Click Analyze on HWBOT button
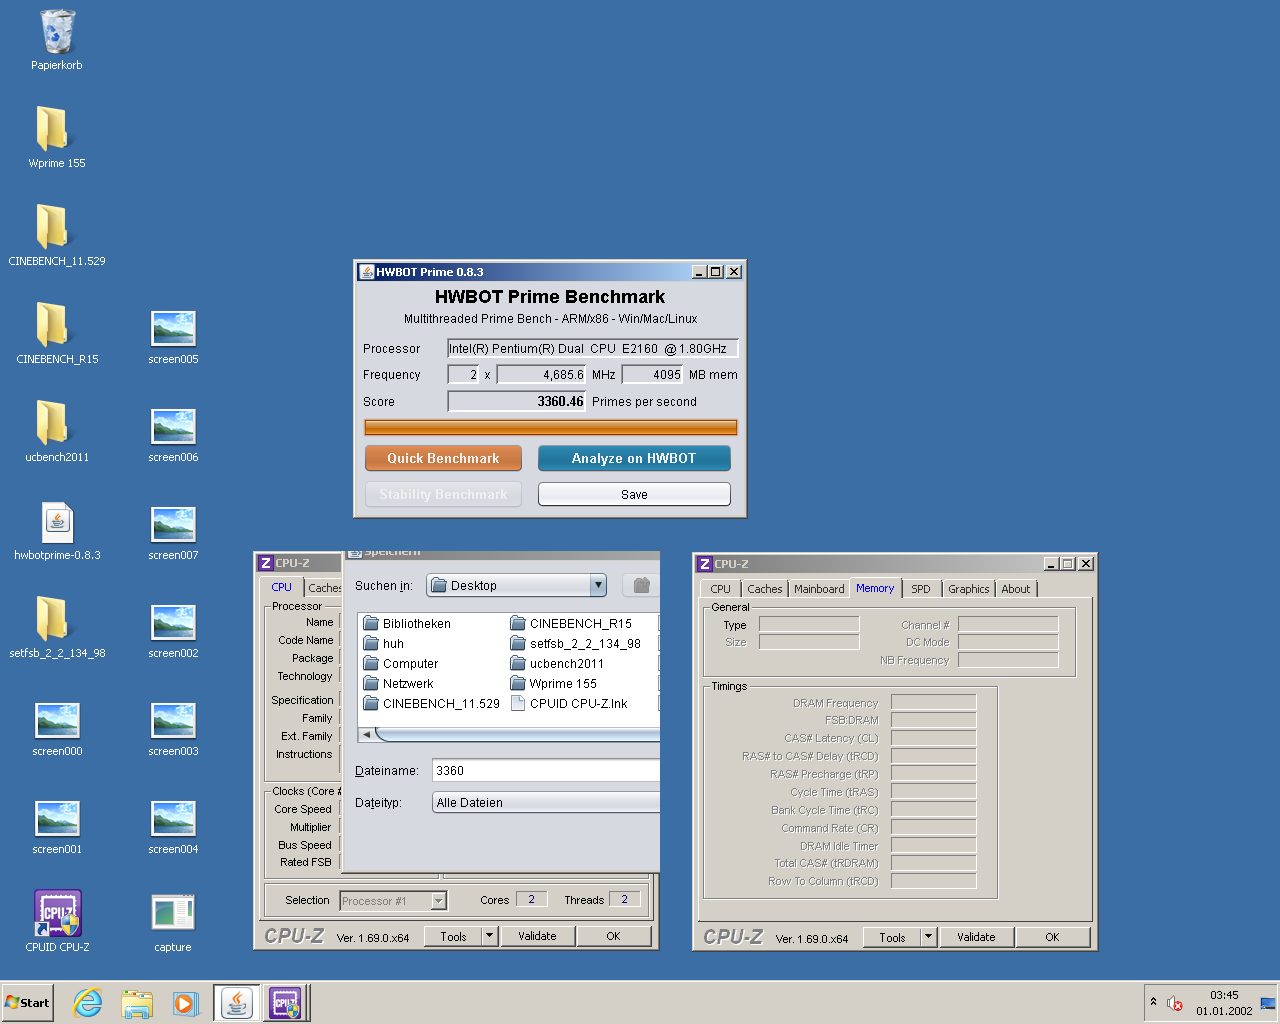1280x1024 pixels. (634, 458)
